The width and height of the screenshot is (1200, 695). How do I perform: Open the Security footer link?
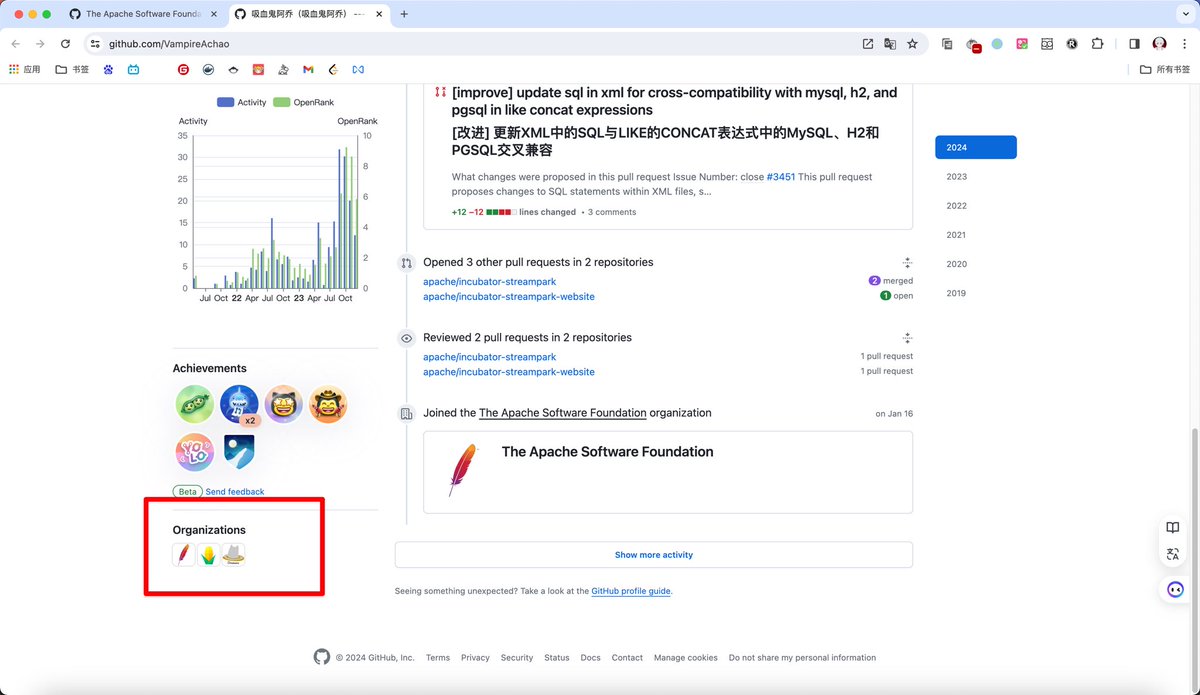(517, 658)
